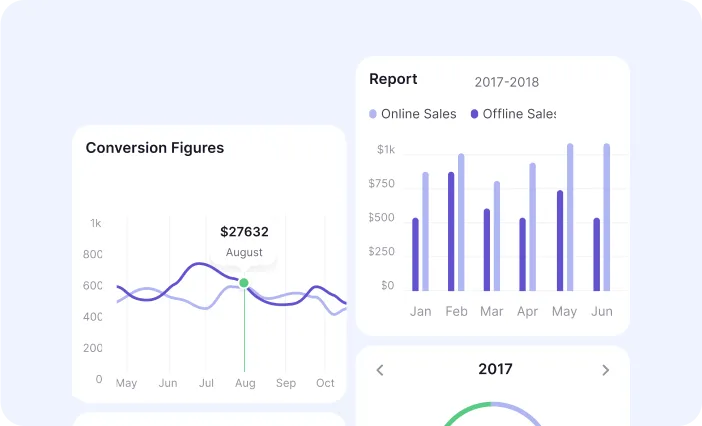Click Jul label on Conversion chart
702x426 pixels.
tap(206, 383)
